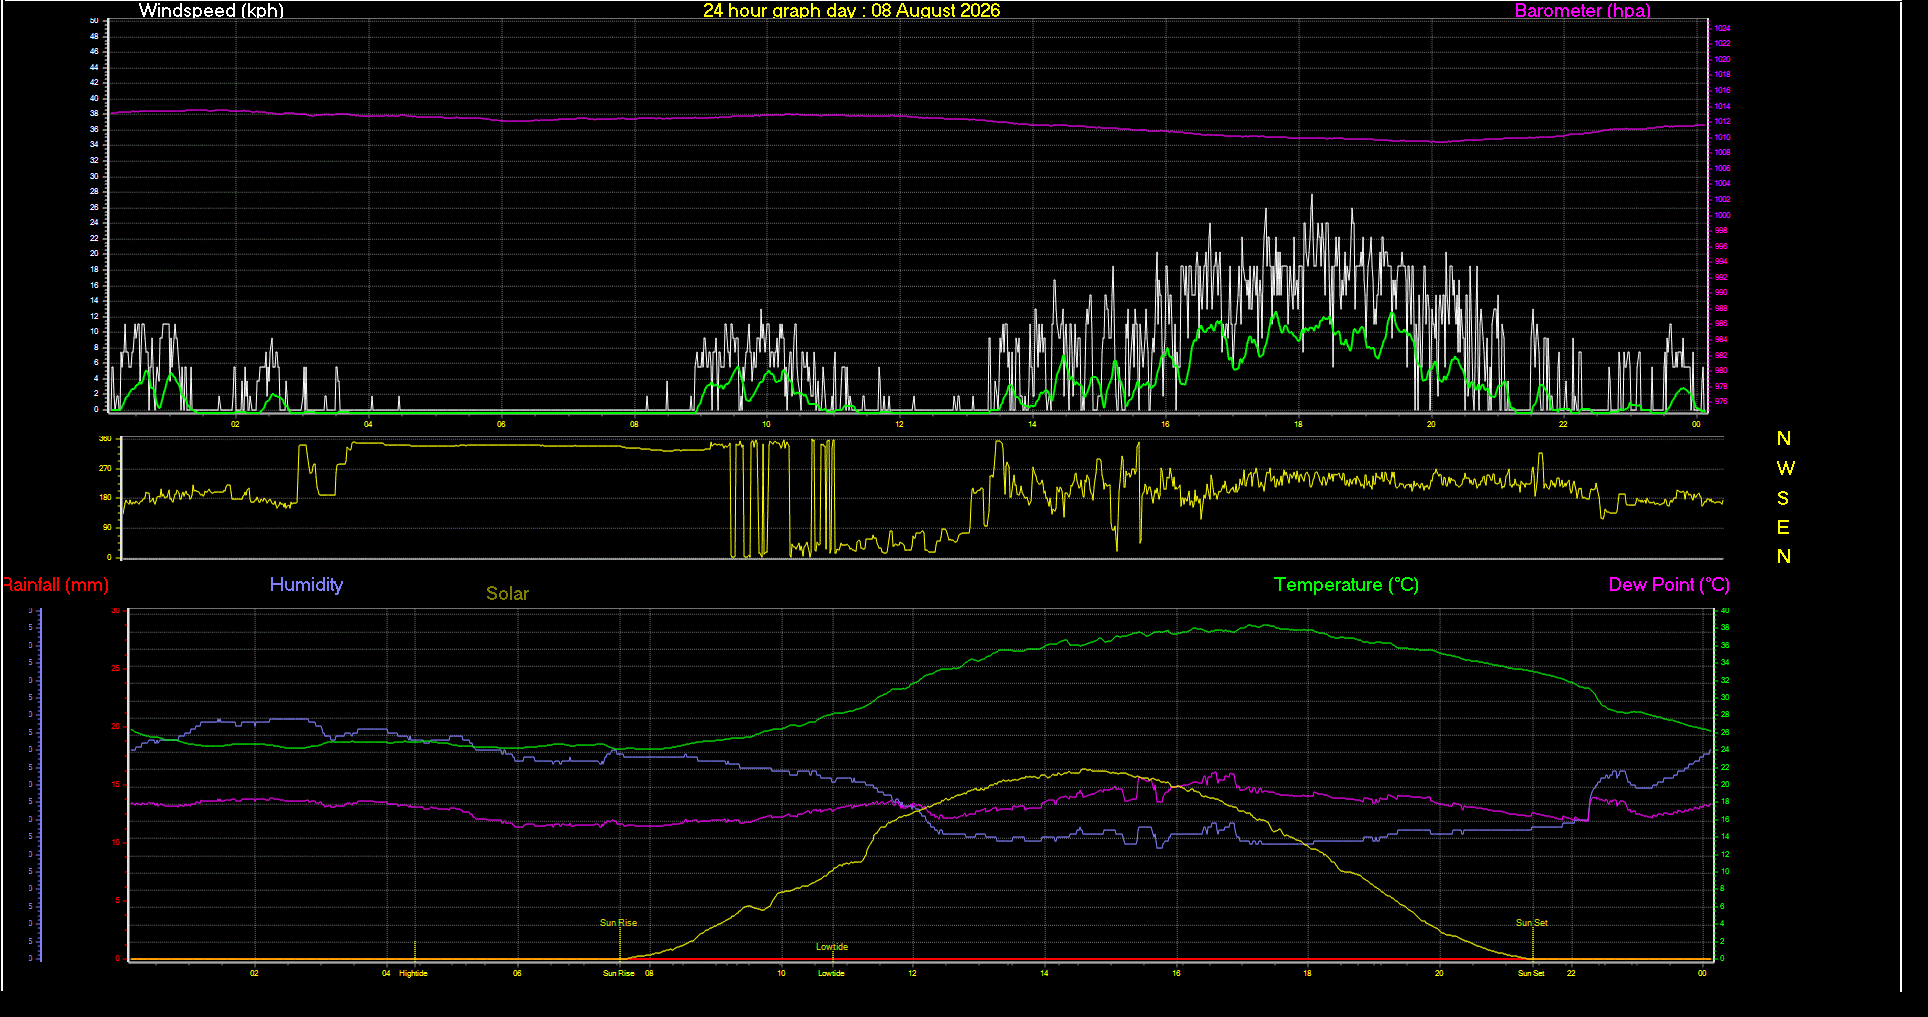Click "02" on the lower graph time axis
This screenshot has width=1928, height=1017.
click(254, 973)
